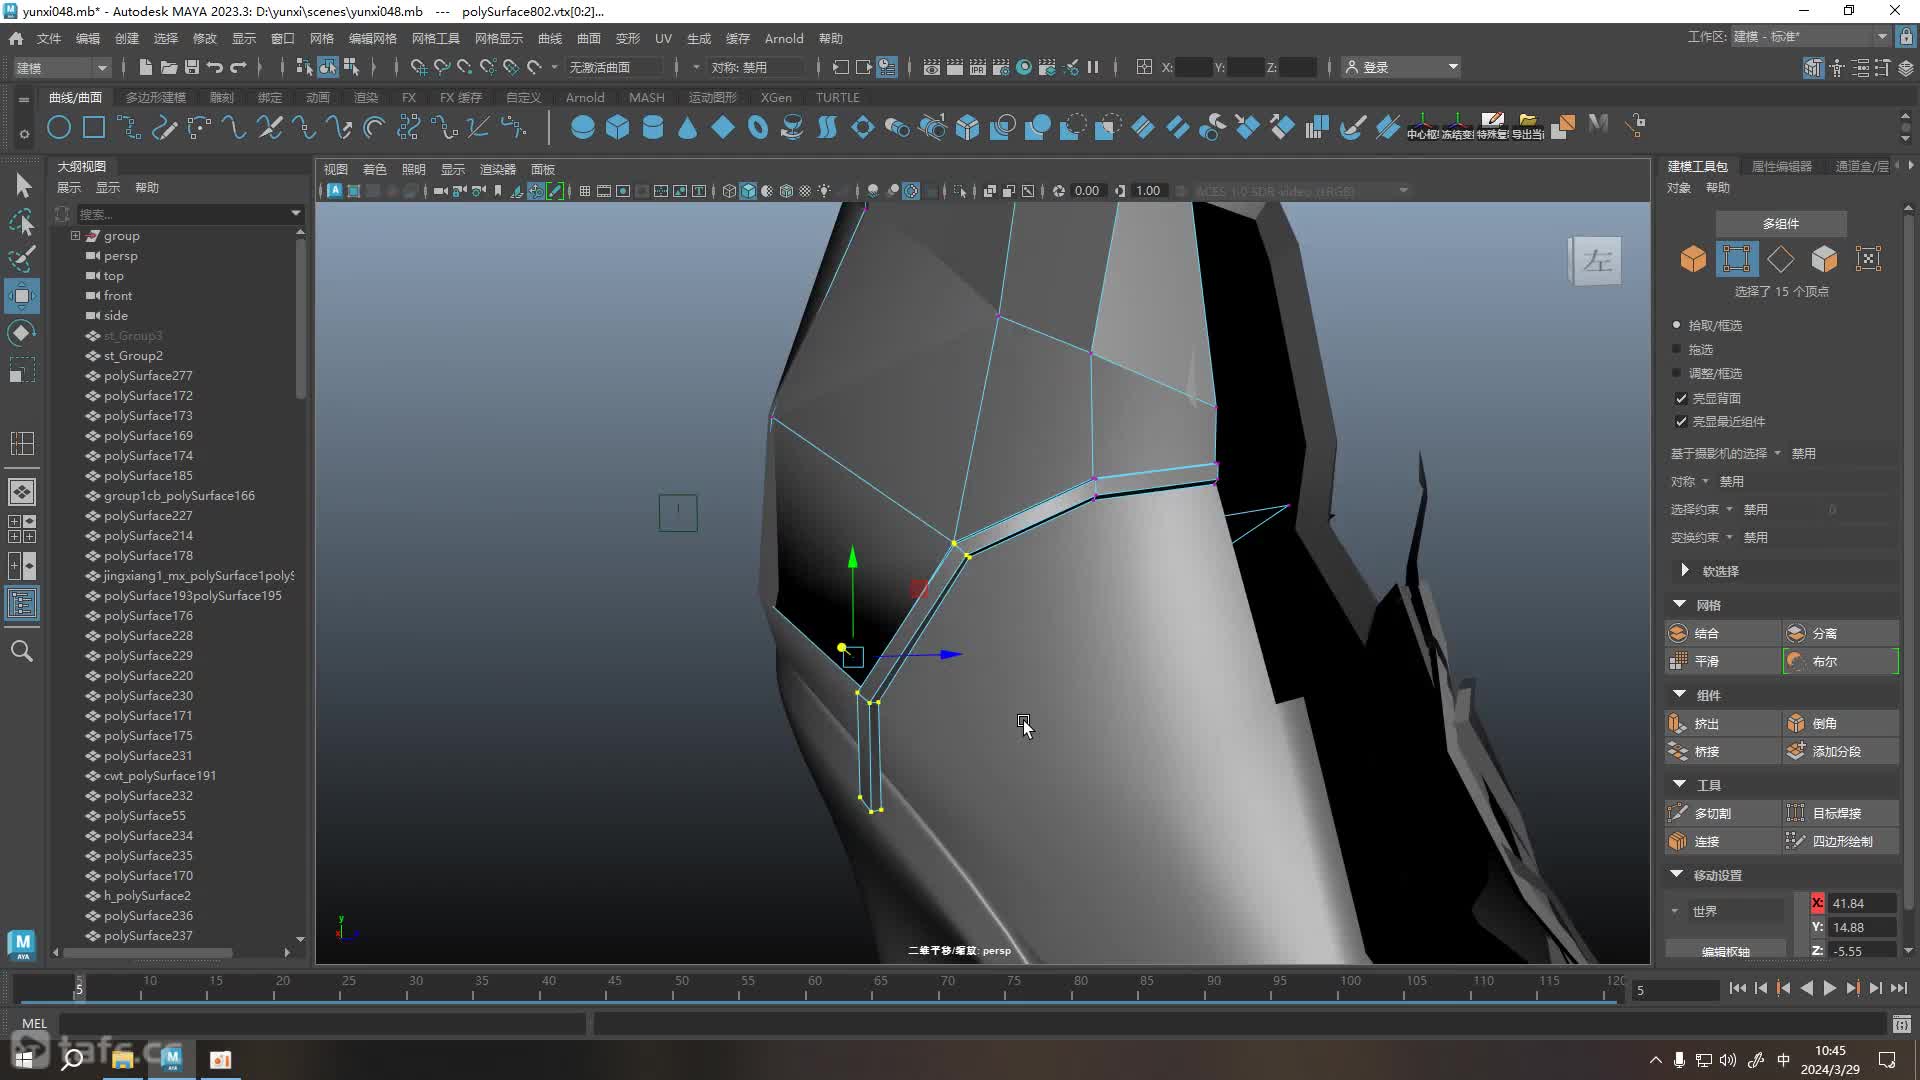Select polySurface277 in the Outliner

coord(148,376)
